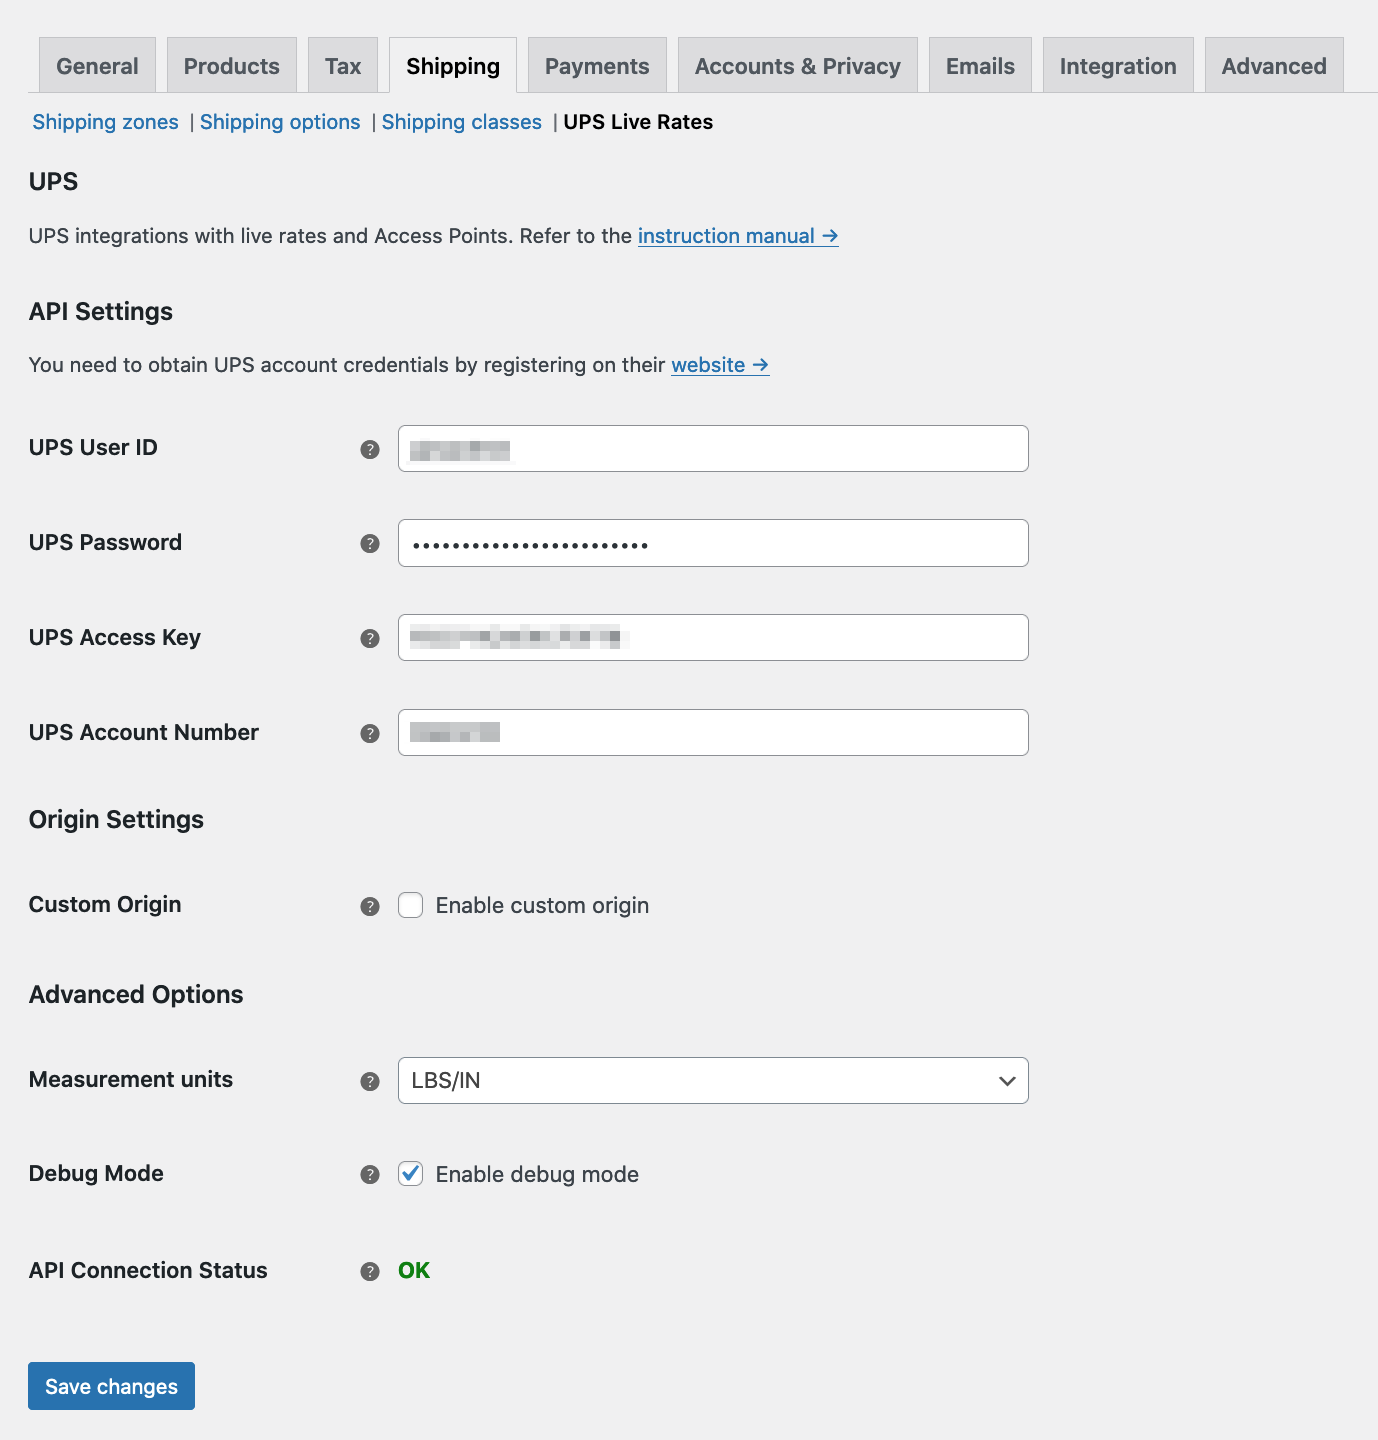Click help icon beside UPS Access Key

click(x=370, y=638)
